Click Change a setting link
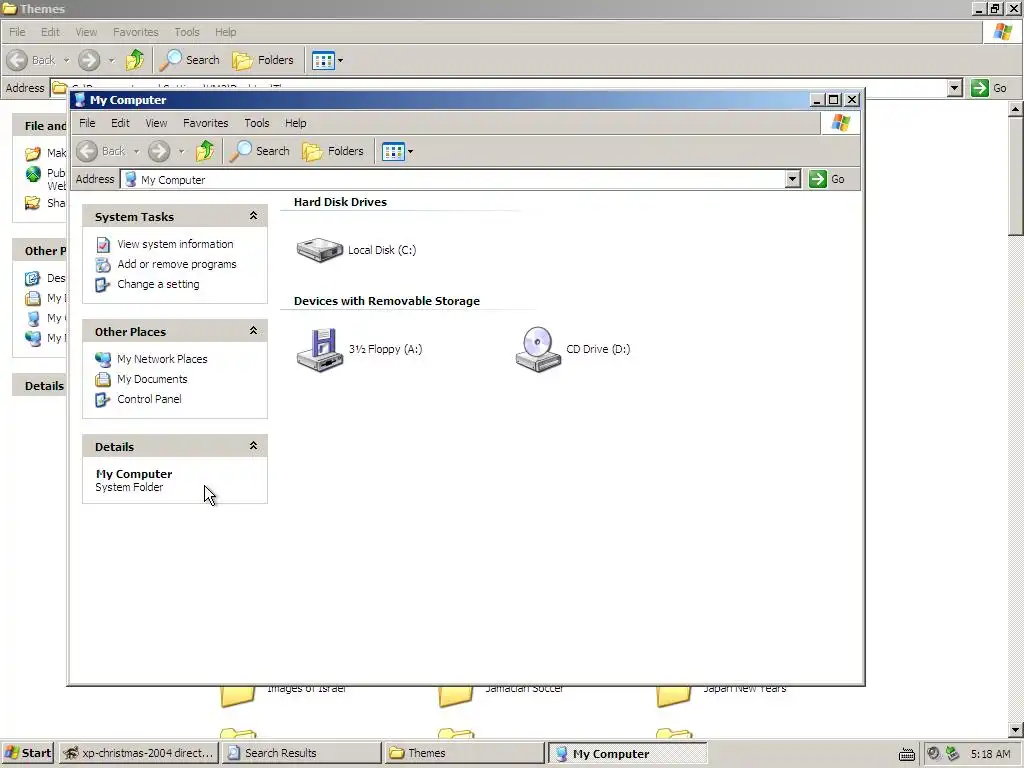The height and width of the screenshot is (768, 1024). point(158,284)
